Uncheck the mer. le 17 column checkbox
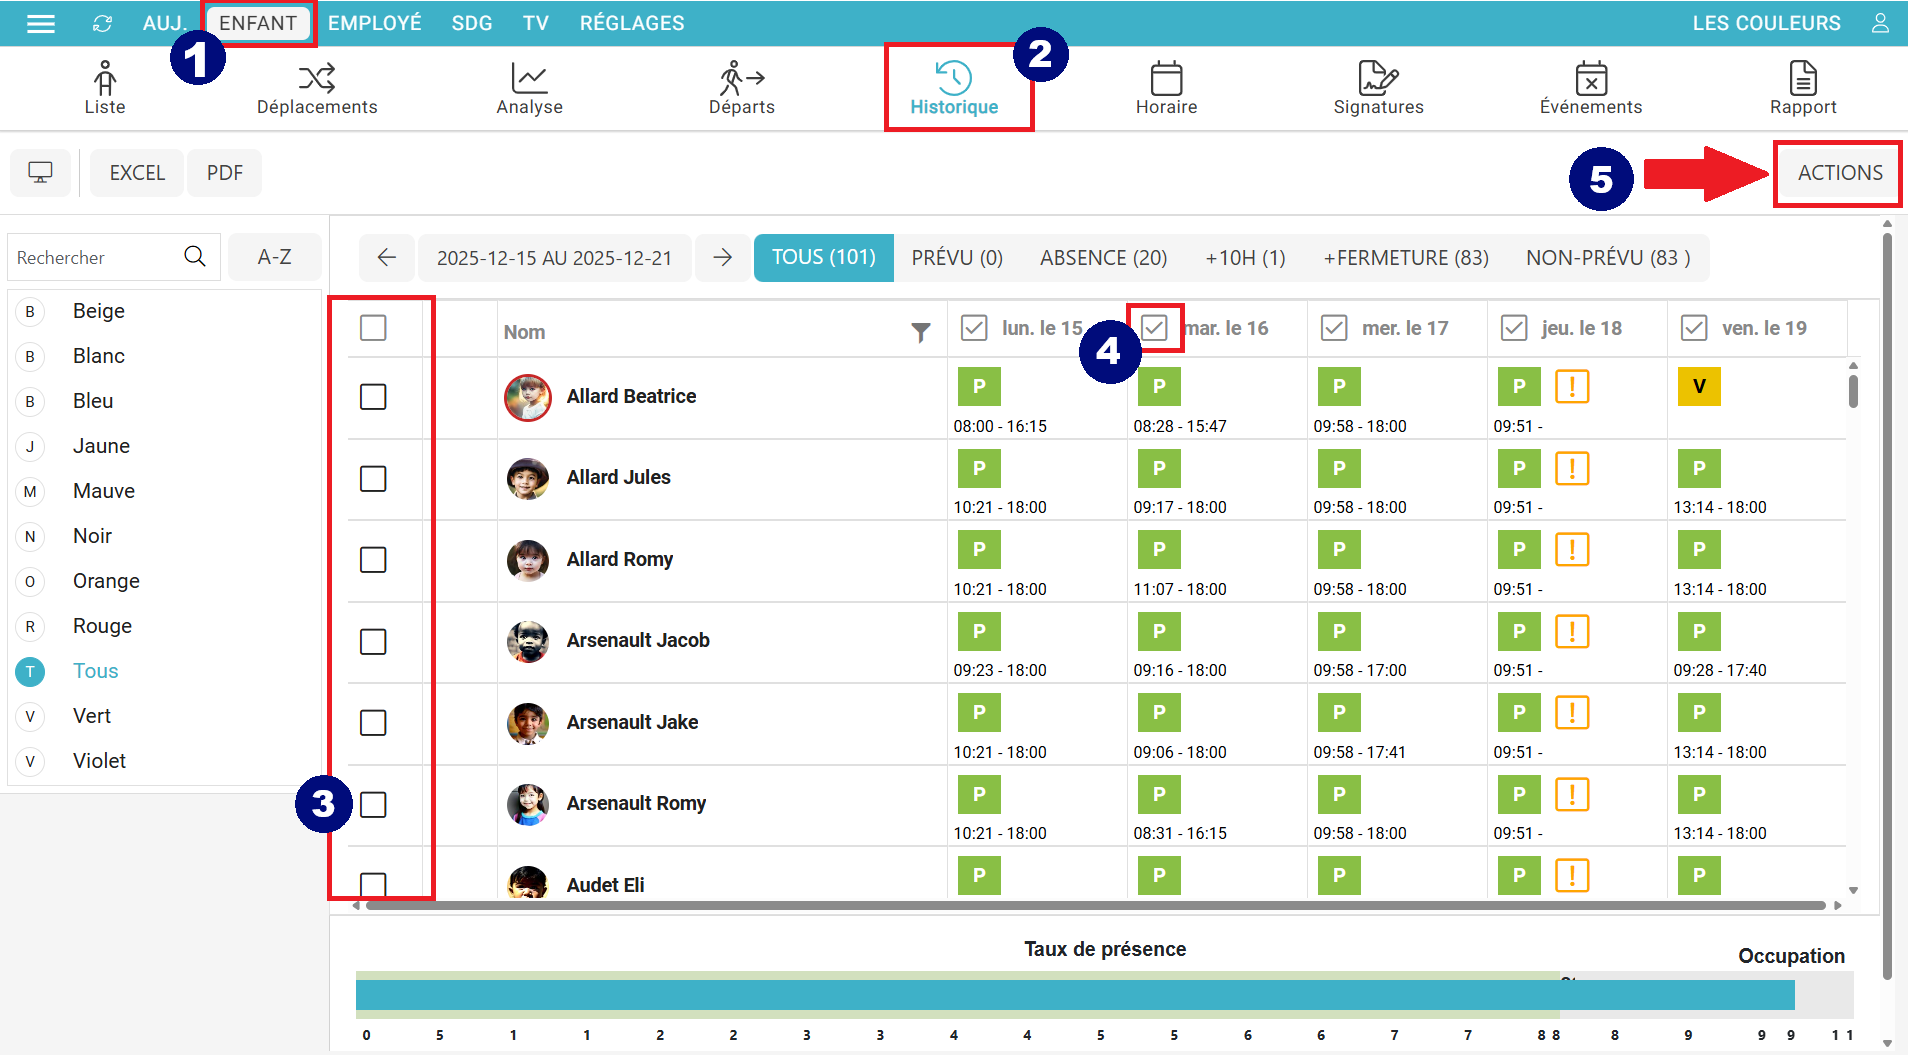The height and width of the screenshot is (1055, 1908). (x=1334, y=328)
